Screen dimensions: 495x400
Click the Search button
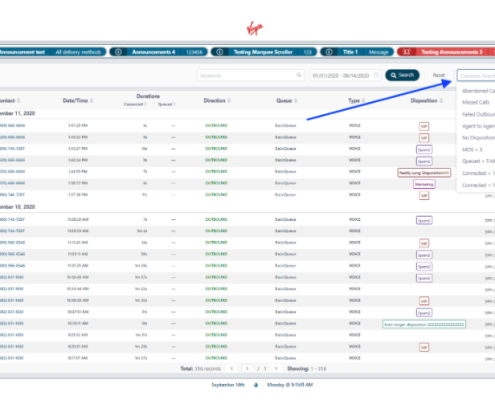[x=402, y=75]
